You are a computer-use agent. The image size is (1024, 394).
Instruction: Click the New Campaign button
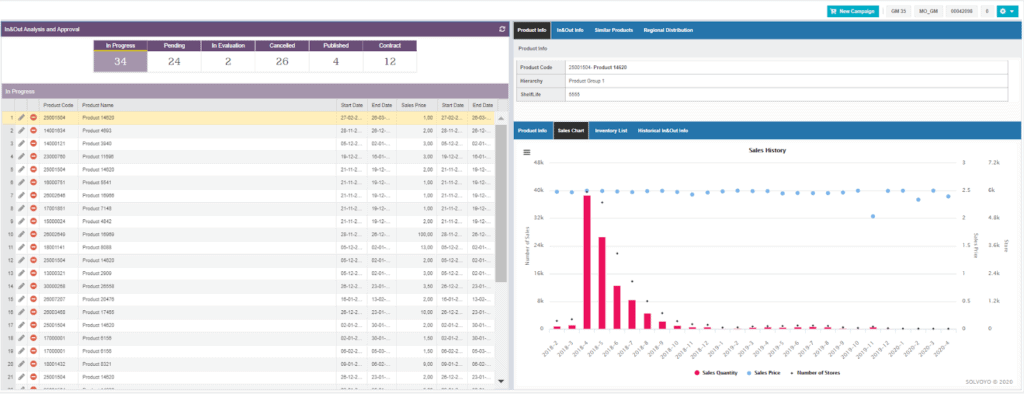(x=853, y=11)
